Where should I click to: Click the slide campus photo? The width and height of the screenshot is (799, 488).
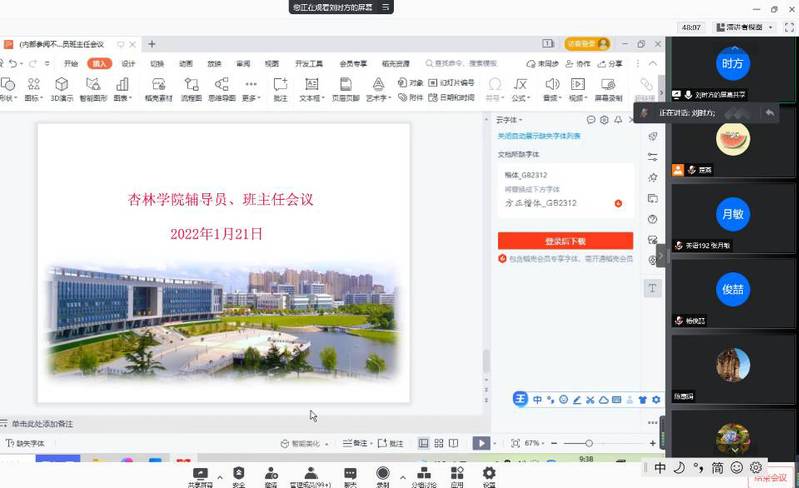222,321
